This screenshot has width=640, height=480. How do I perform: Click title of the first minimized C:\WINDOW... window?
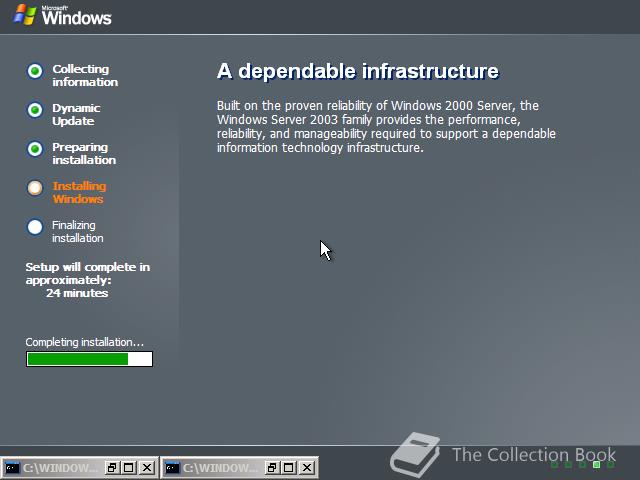click(x=60, y=468)
